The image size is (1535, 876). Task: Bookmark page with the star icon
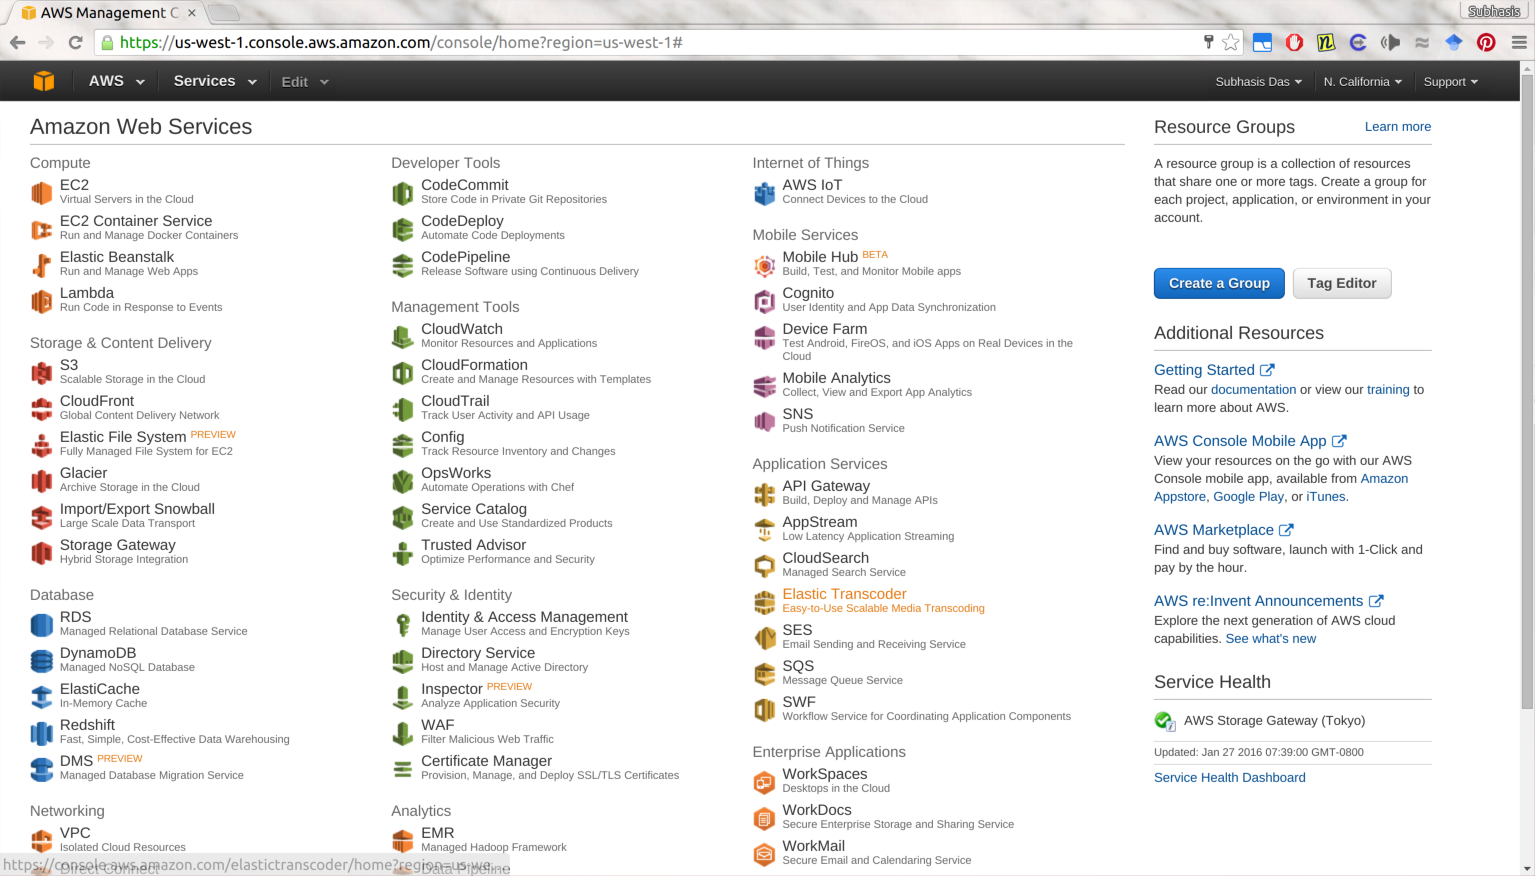(x=1231, y=42)
